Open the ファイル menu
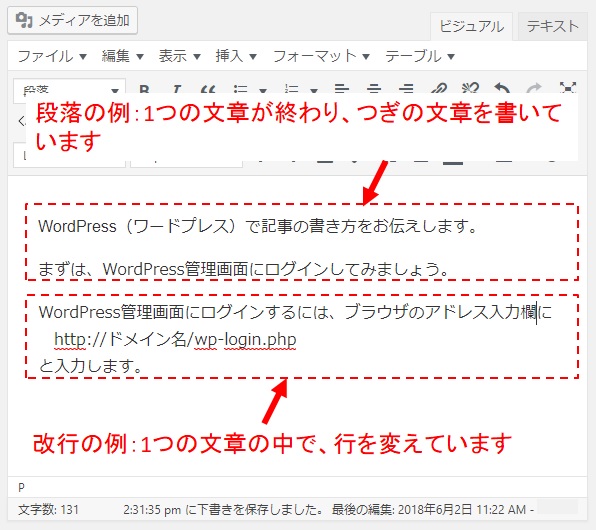This screenshot has height=530, width=596. pyautogui.click(x=52, y=56)
